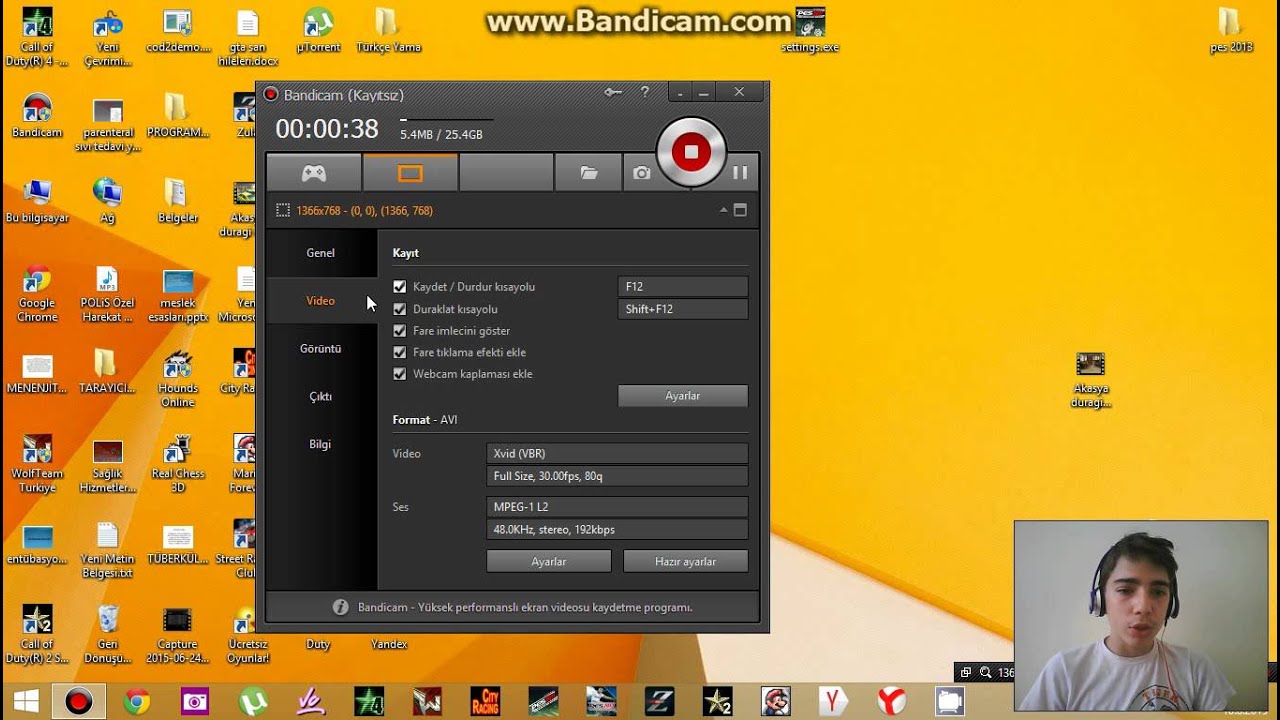
Task: Click Bandicam icon in the taskbar
Action: (78, 701)
